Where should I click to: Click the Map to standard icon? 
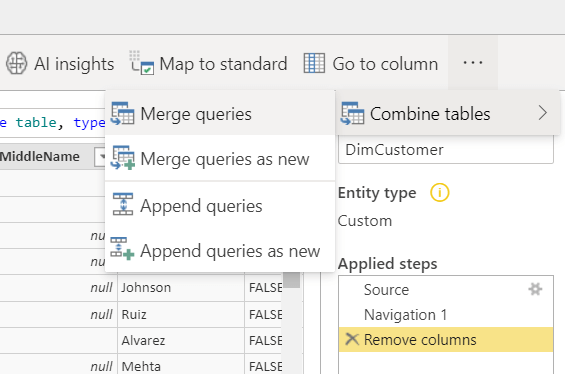click(x=142, y=63)
